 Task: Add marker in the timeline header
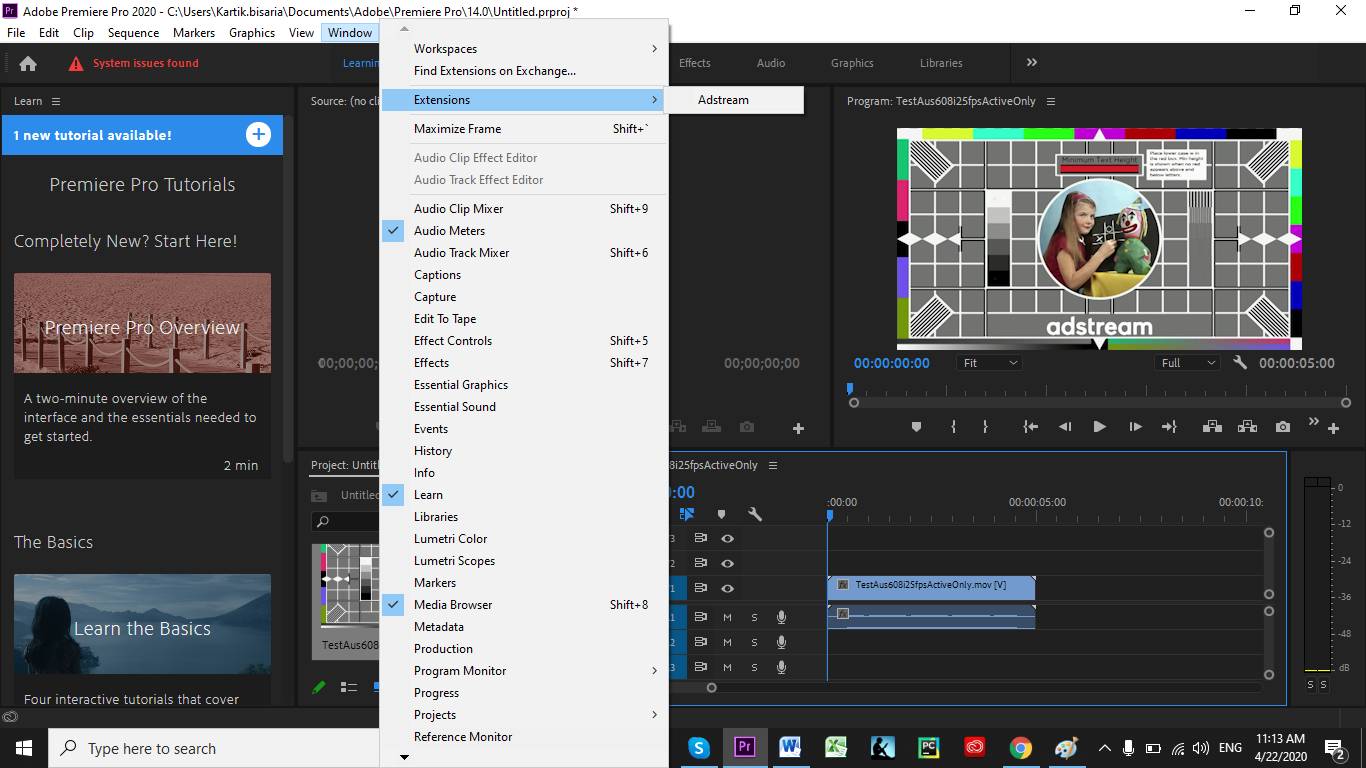[721, 514]
